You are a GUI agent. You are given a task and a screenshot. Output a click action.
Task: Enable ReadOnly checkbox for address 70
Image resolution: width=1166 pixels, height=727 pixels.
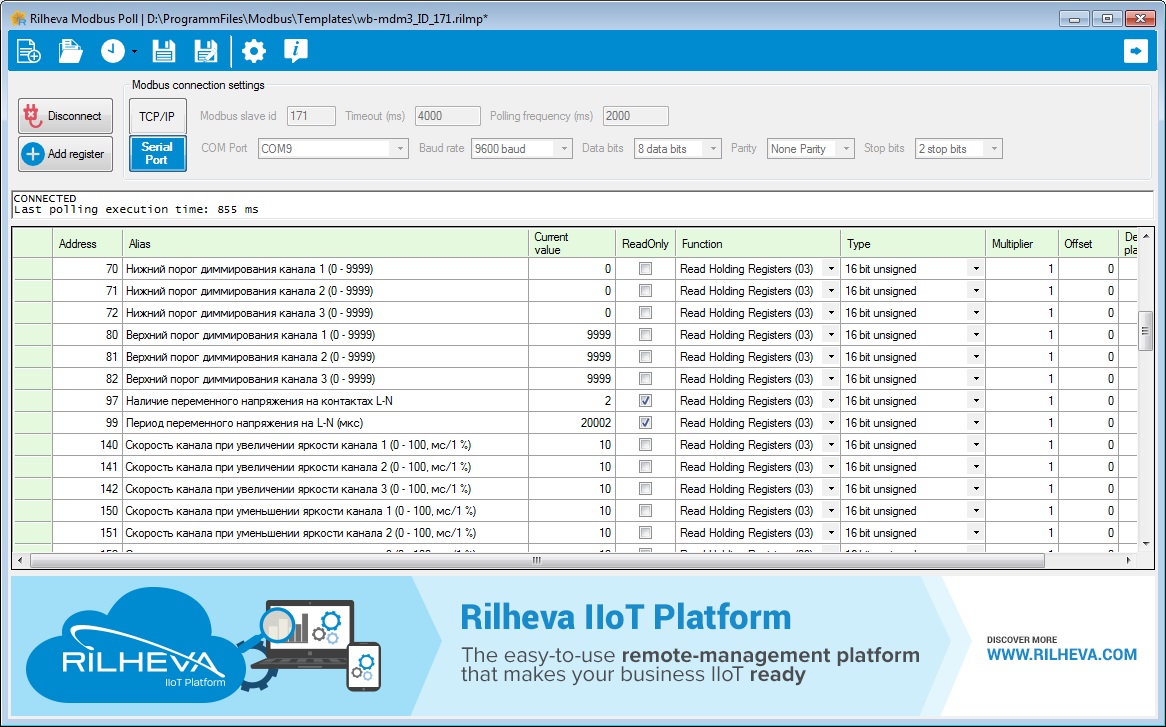pos(645,269)
